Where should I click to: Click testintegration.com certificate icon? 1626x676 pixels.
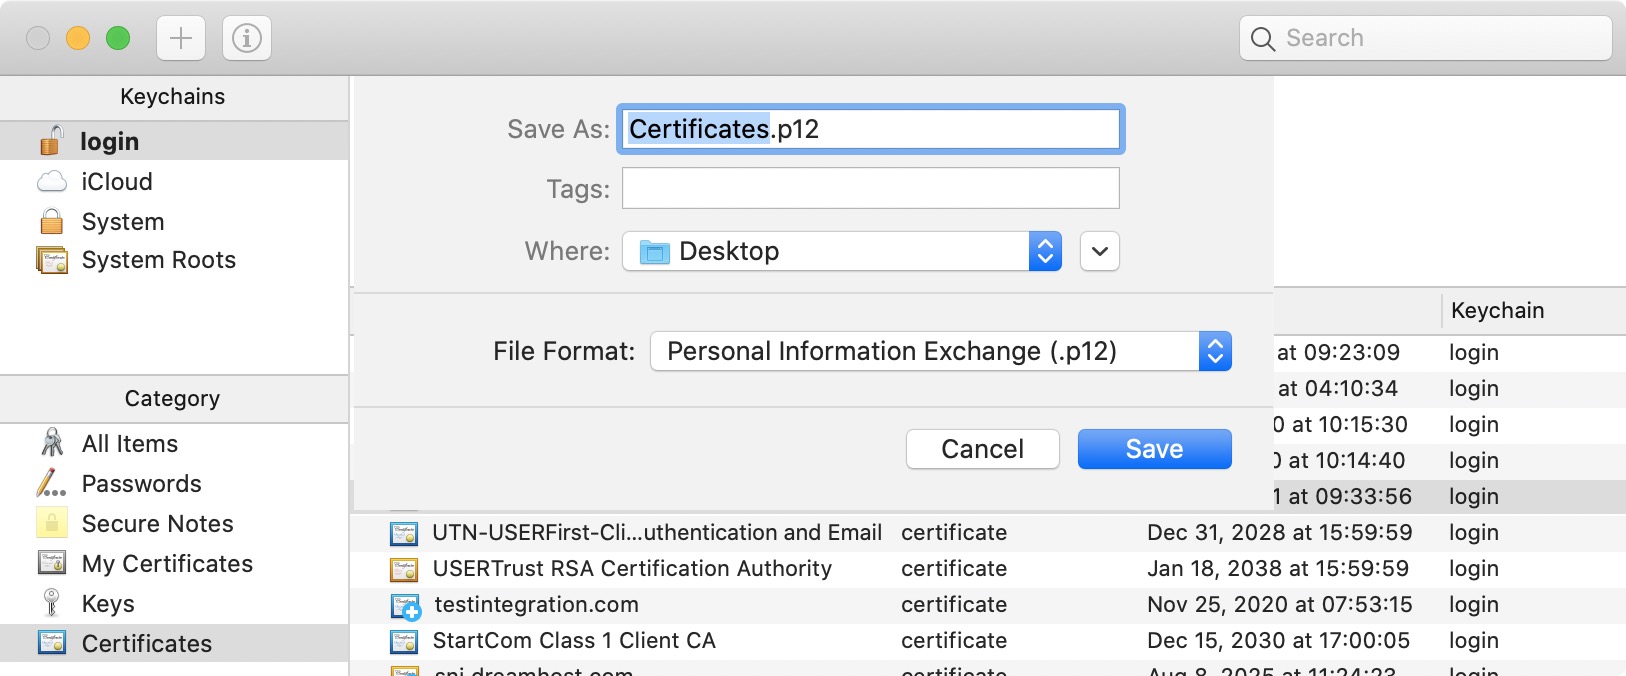pos(405,606)
